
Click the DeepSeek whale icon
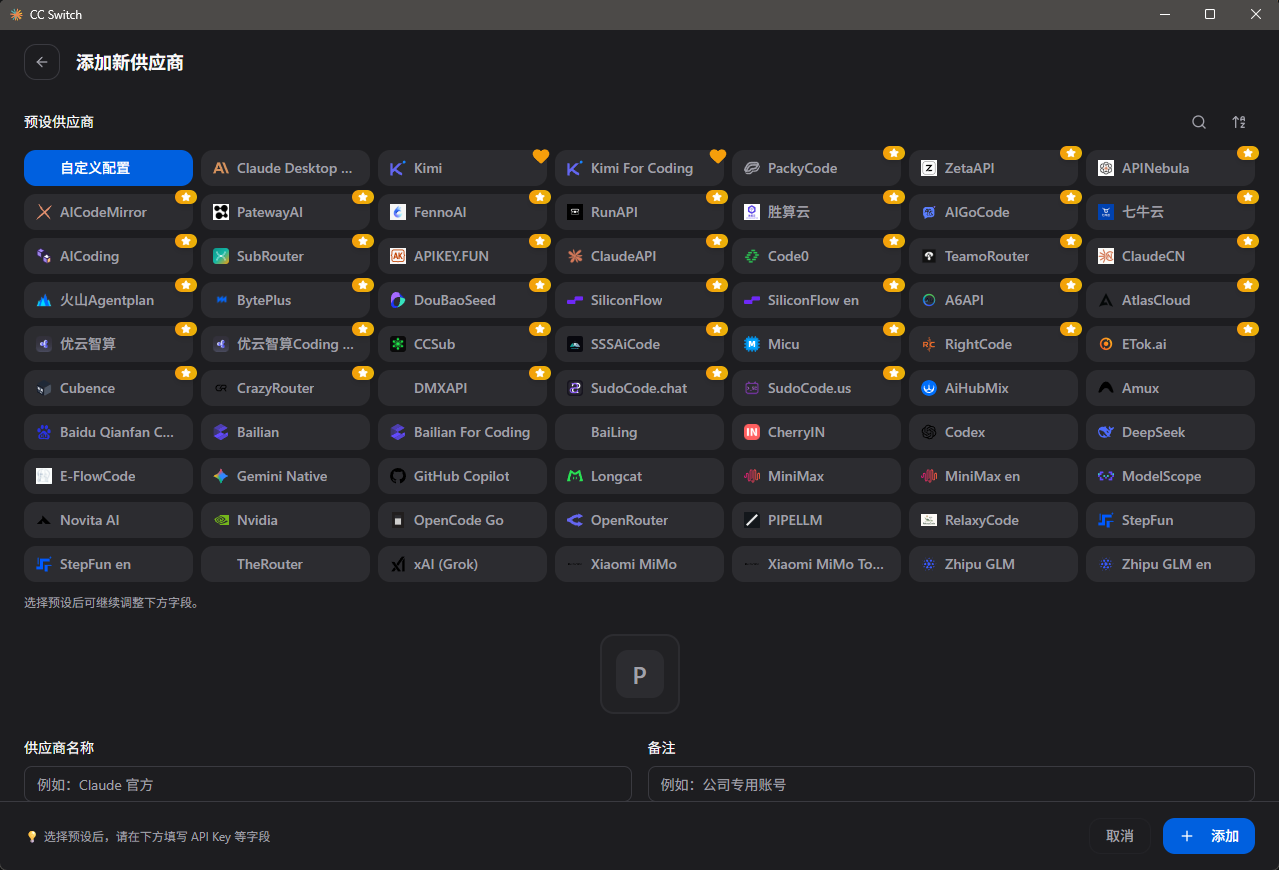pyautogui.click(x=1106, y=432)
